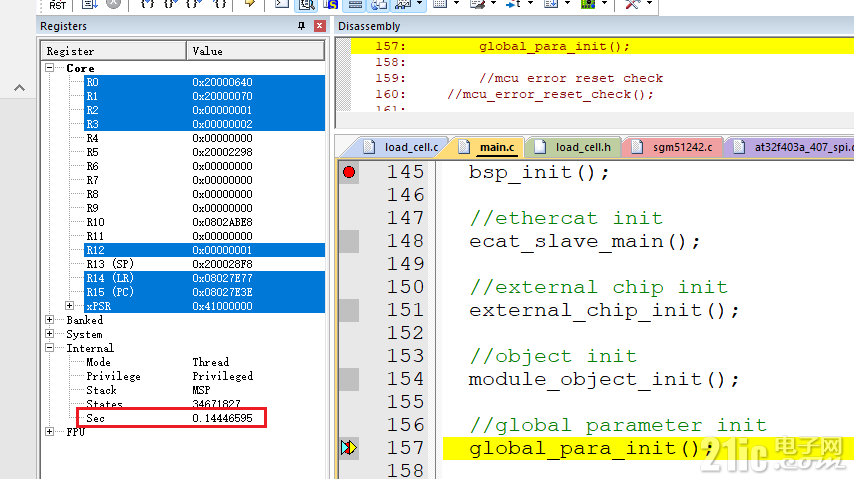This screenshot has height=479, width=854.
Task: Click the Serial Windows icon
Action: click(478, 4)
